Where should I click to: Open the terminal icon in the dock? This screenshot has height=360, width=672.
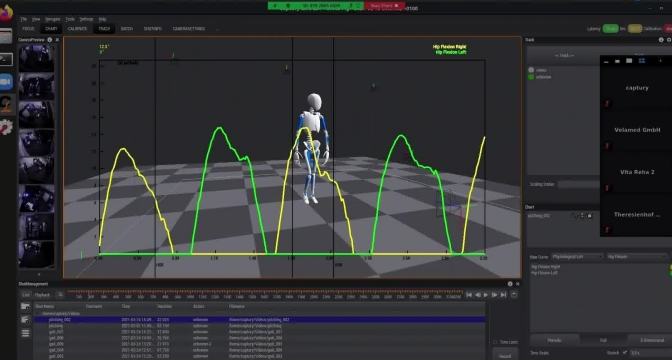[6, 59]
